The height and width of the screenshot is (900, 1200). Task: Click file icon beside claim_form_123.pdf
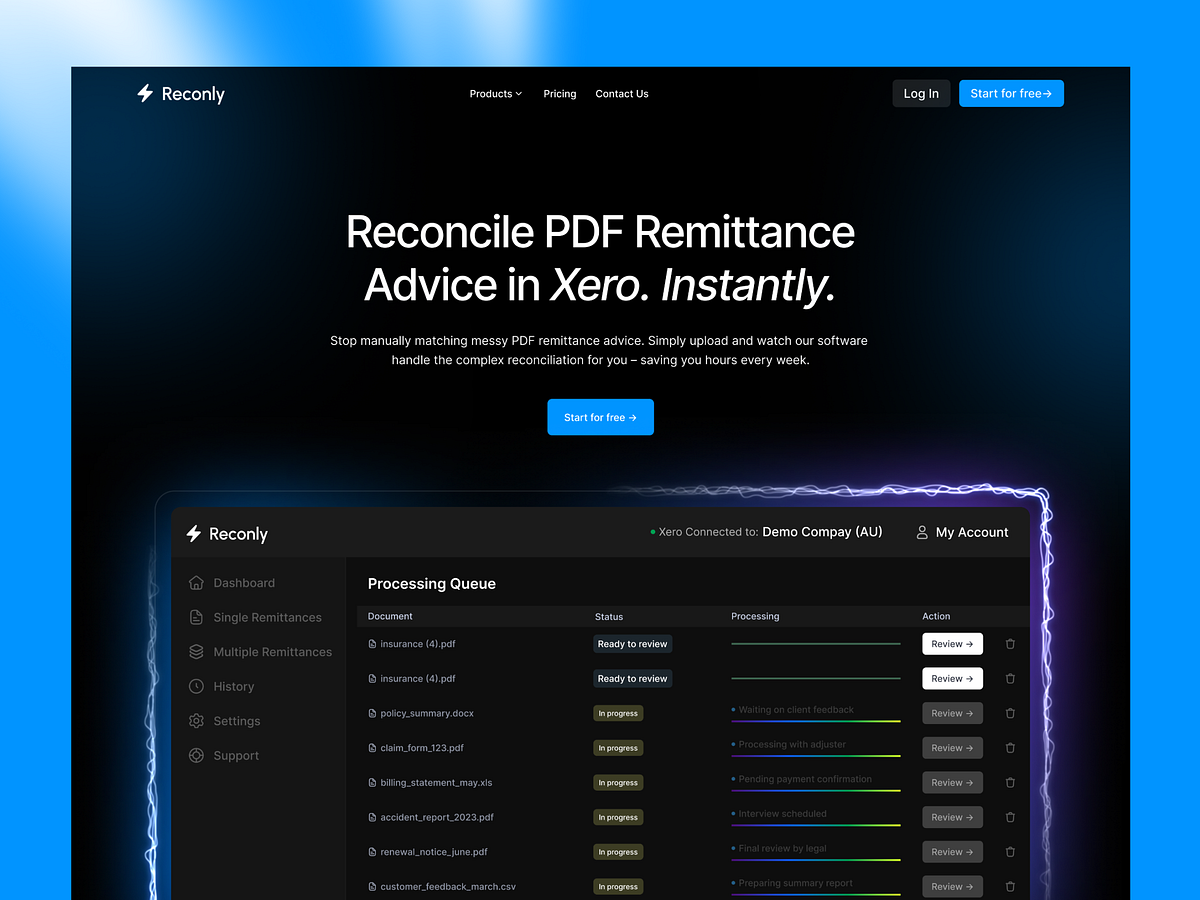[373, 748]
